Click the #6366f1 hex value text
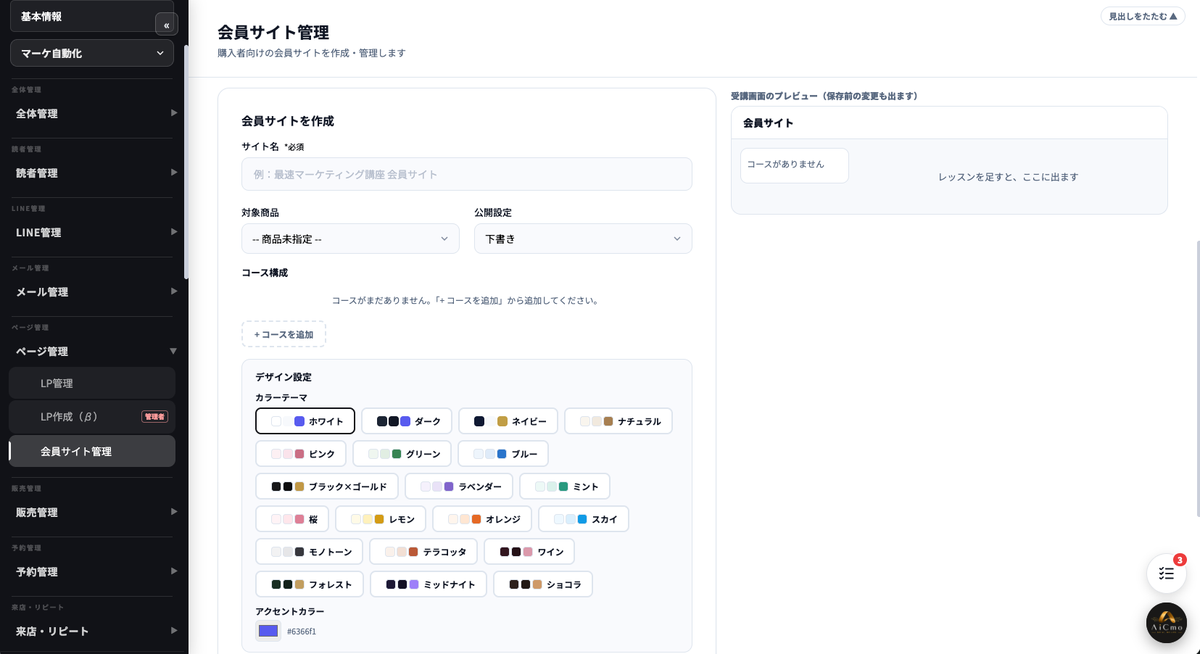This screenshot has width=1200, height=654. pyautogui.click(x=301, y=631)
